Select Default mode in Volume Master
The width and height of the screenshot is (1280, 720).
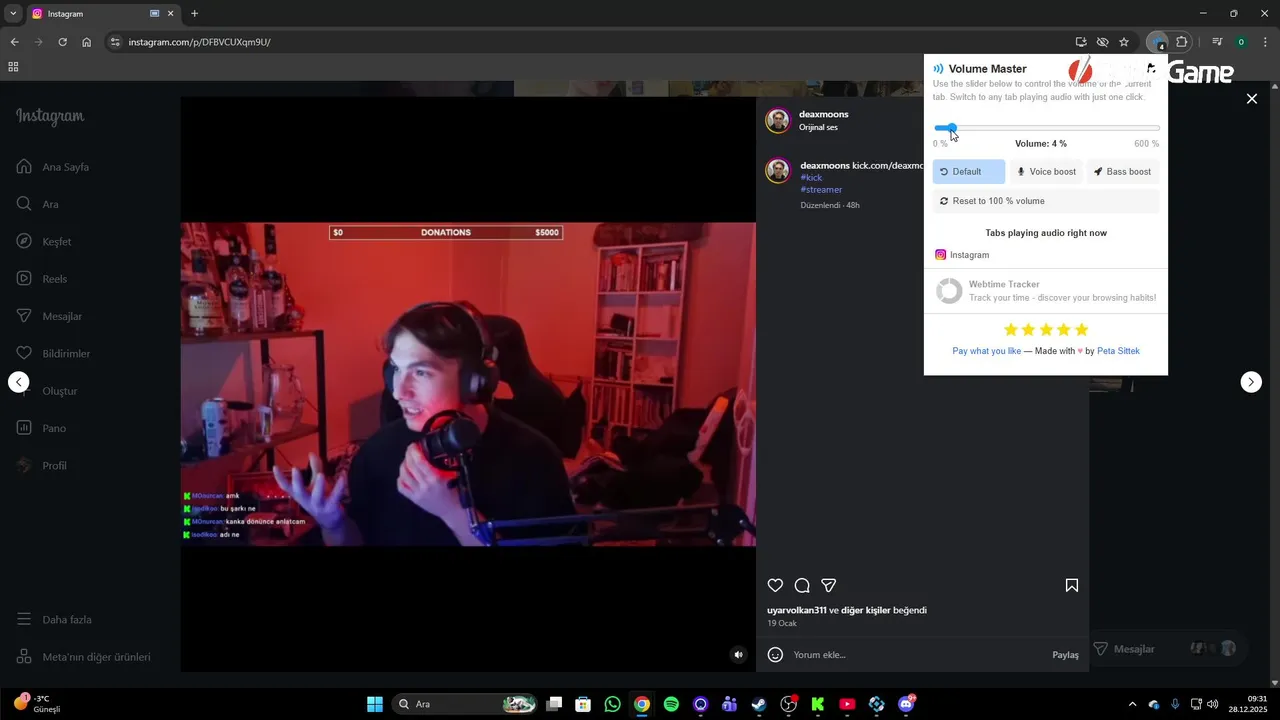pos(968,172)
